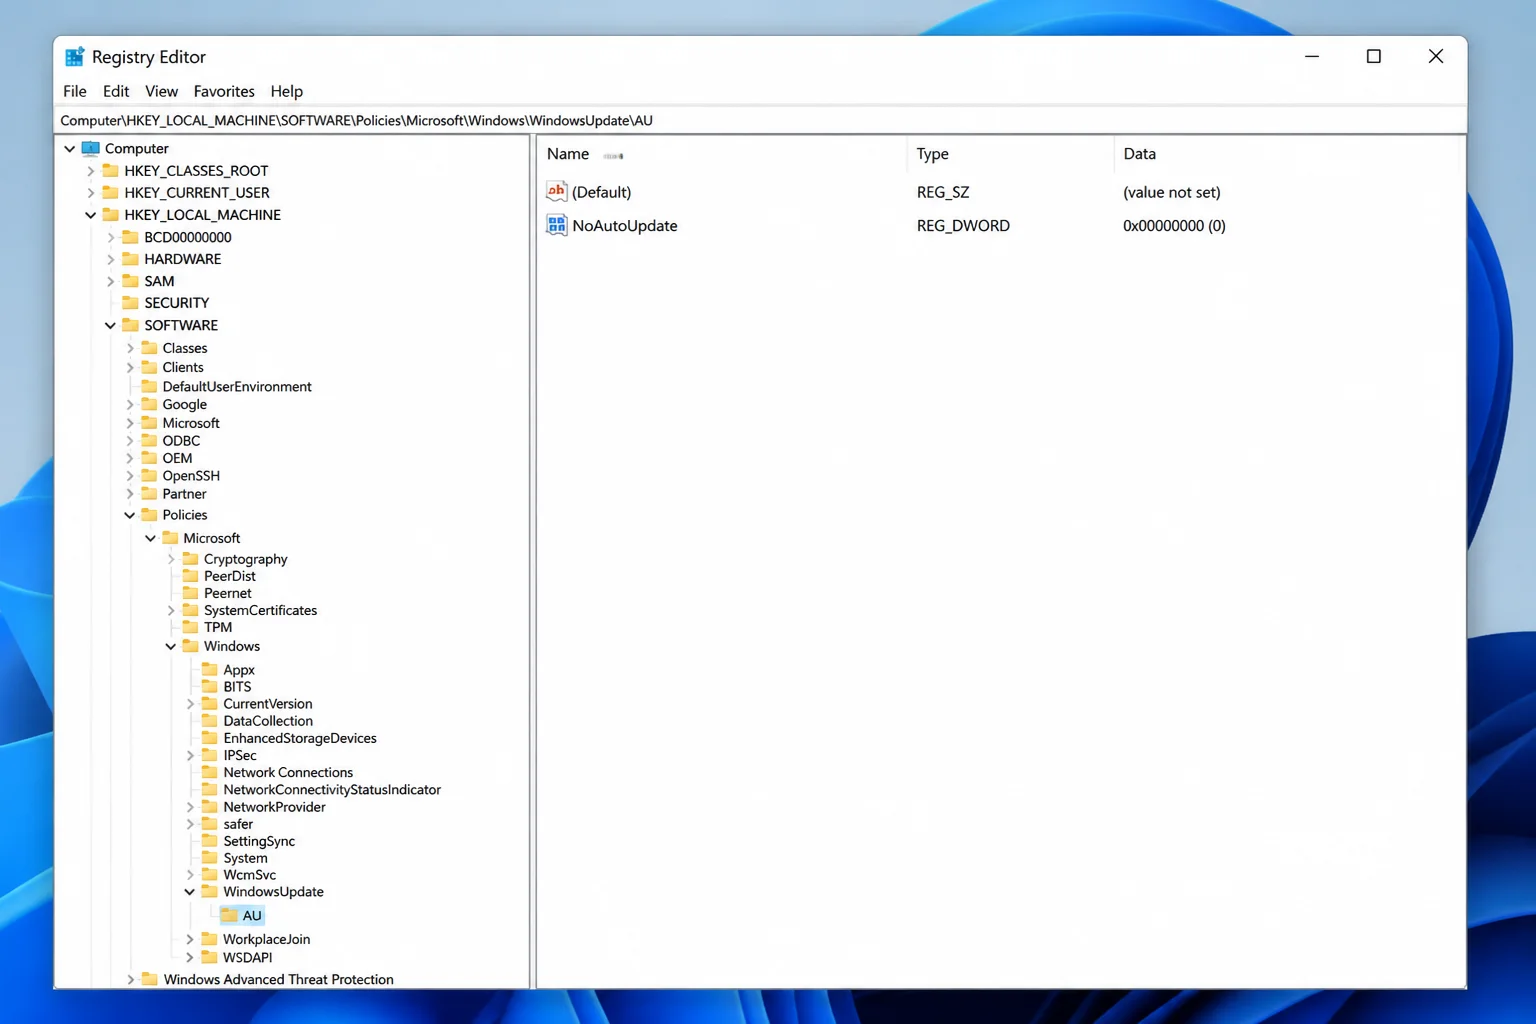Screen dimensions: 1536x1024
Task: Click the OEM key folder icon
Action: [149, 458]
